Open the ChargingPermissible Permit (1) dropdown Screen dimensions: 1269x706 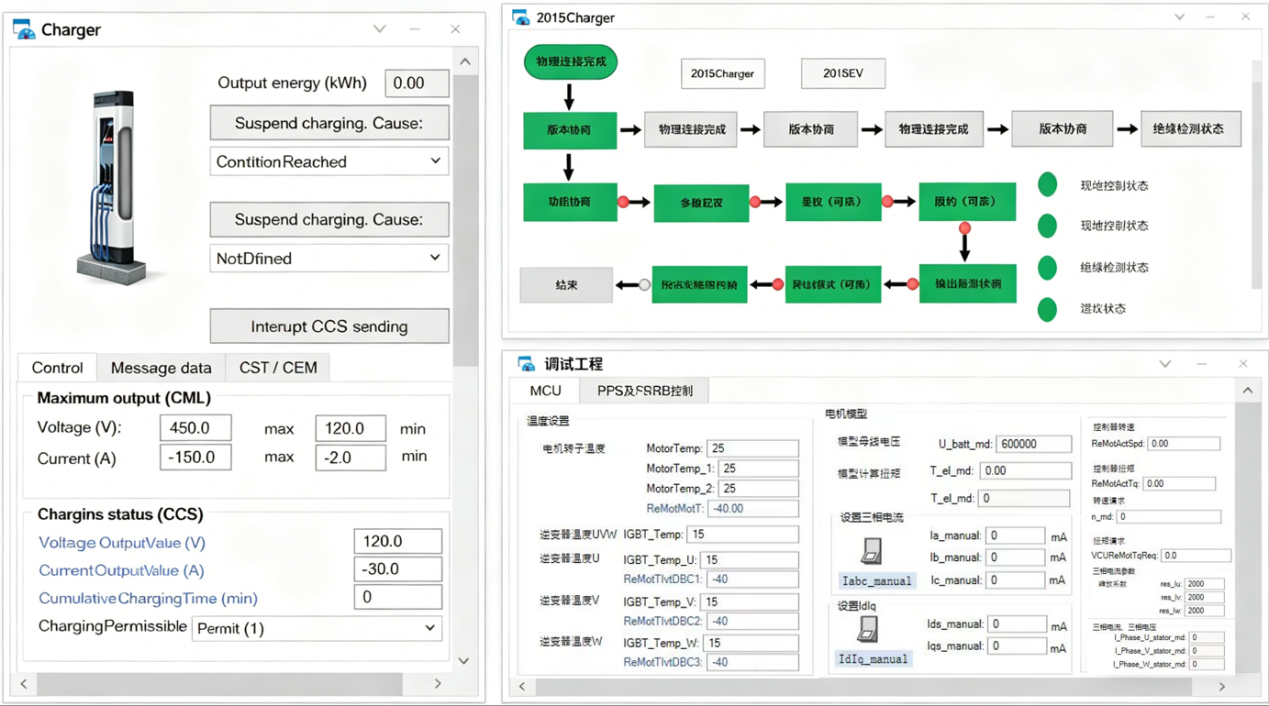tap(316, 629)
